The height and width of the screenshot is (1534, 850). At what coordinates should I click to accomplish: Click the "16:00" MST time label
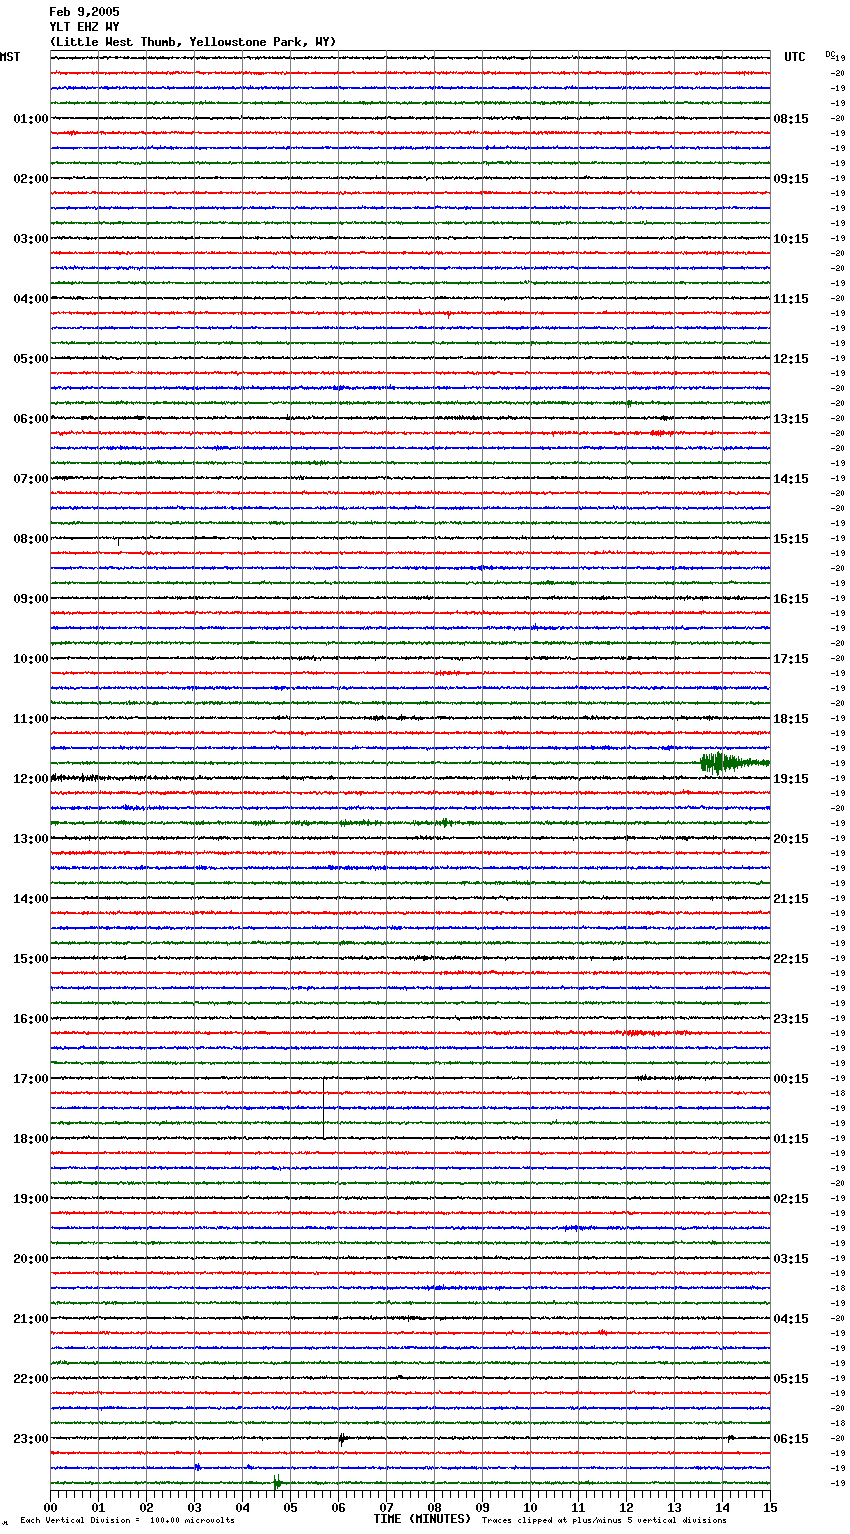(x=31, y=1019)
